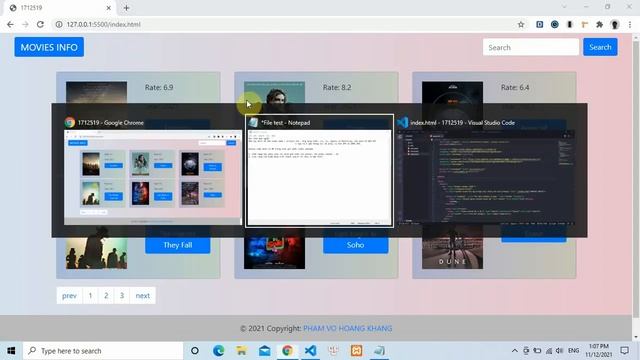Image resolution: width=640 pixels, height=360 pixels.
Task: Open Notepad from the taskbar
Action: [379, 351]
